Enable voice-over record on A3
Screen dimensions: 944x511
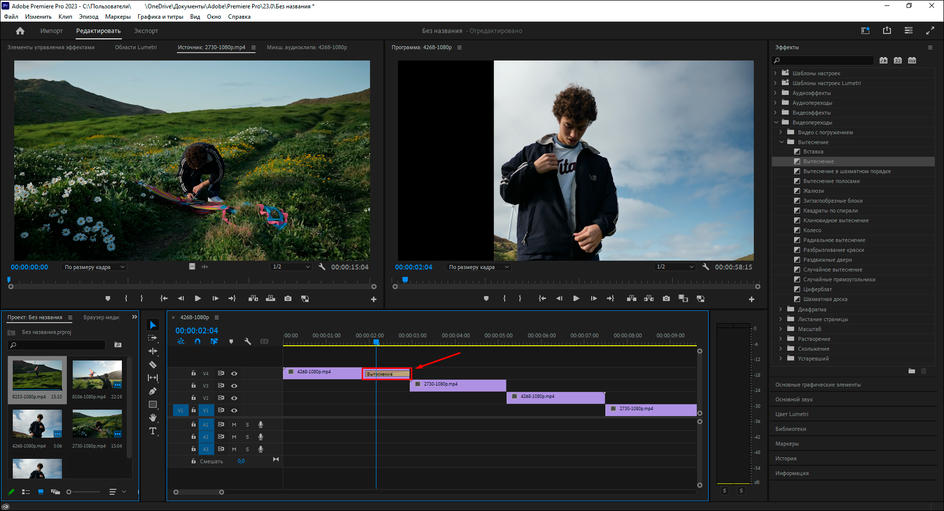[261, 449]
